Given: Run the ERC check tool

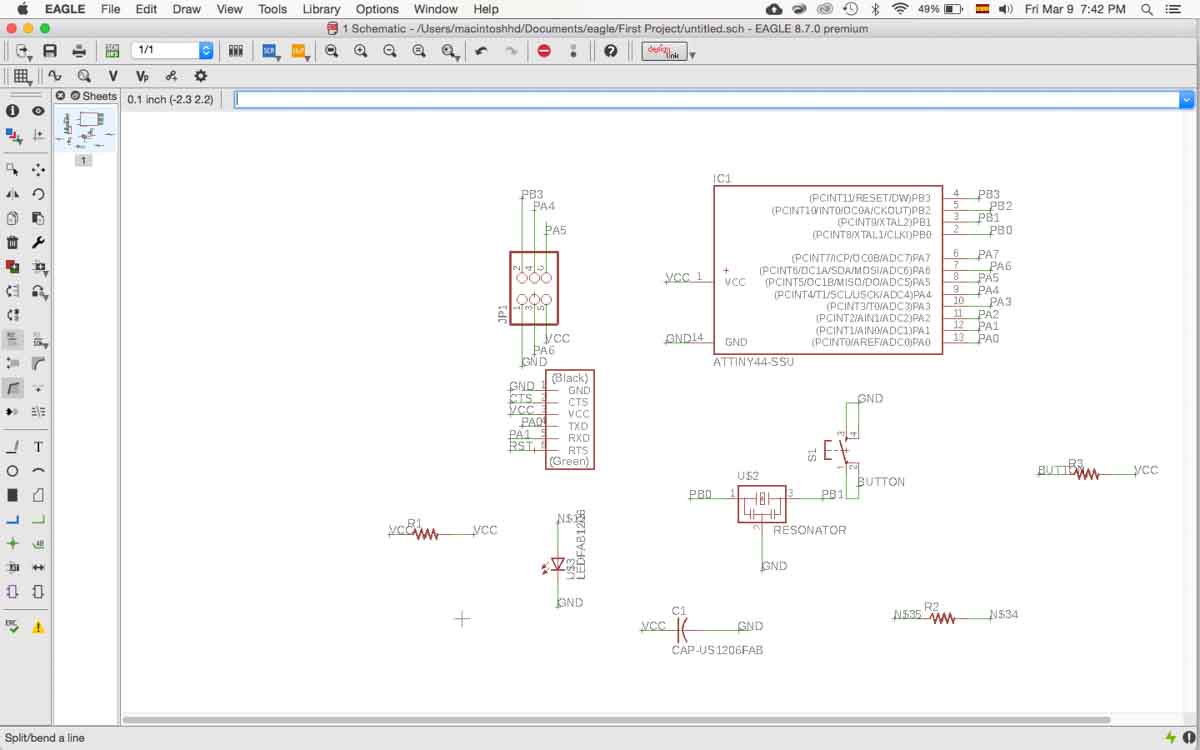Looking at the screenshot, I should pyautogui.click(x=12, y=627).
